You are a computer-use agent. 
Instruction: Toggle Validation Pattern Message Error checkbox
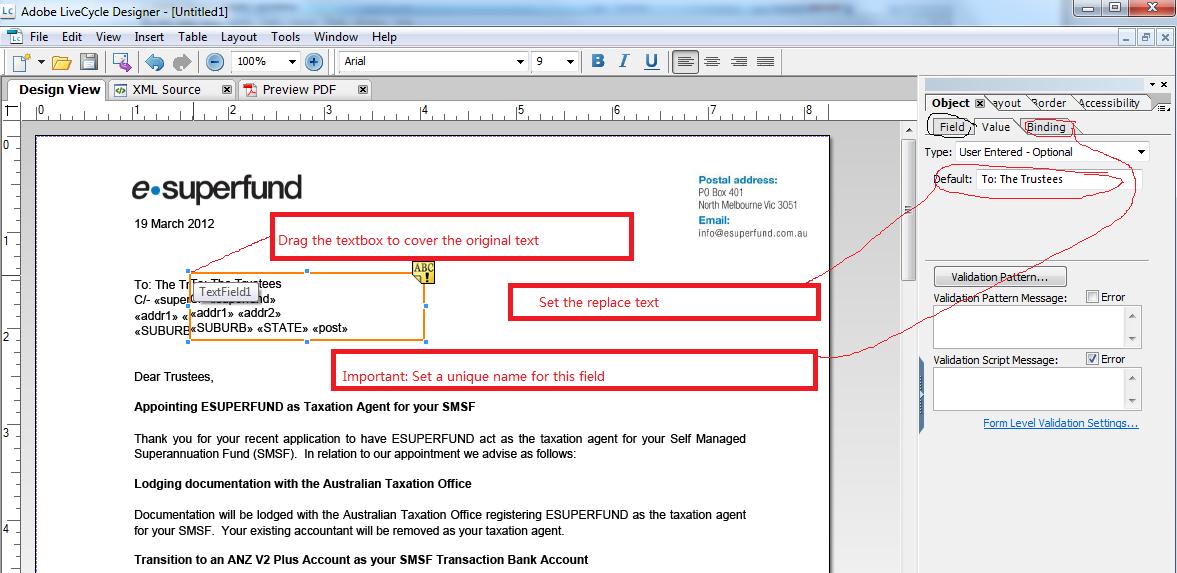1092,297
